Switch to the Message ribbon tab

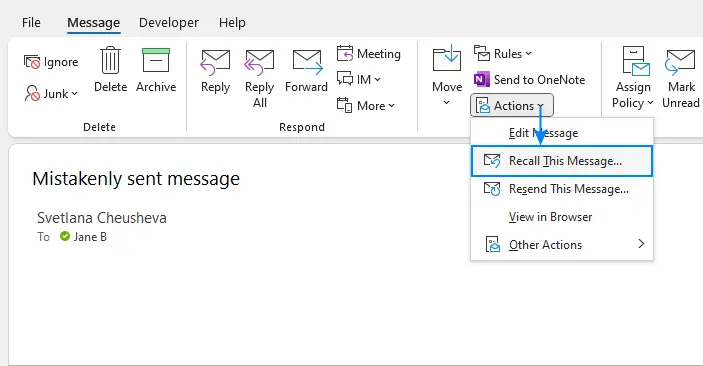94,22
